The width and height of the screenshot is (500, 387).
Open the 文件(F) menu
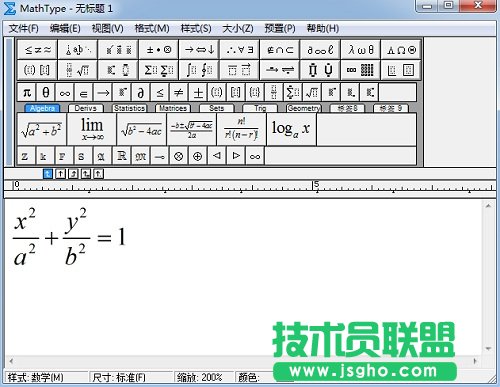tap(23, 28)
